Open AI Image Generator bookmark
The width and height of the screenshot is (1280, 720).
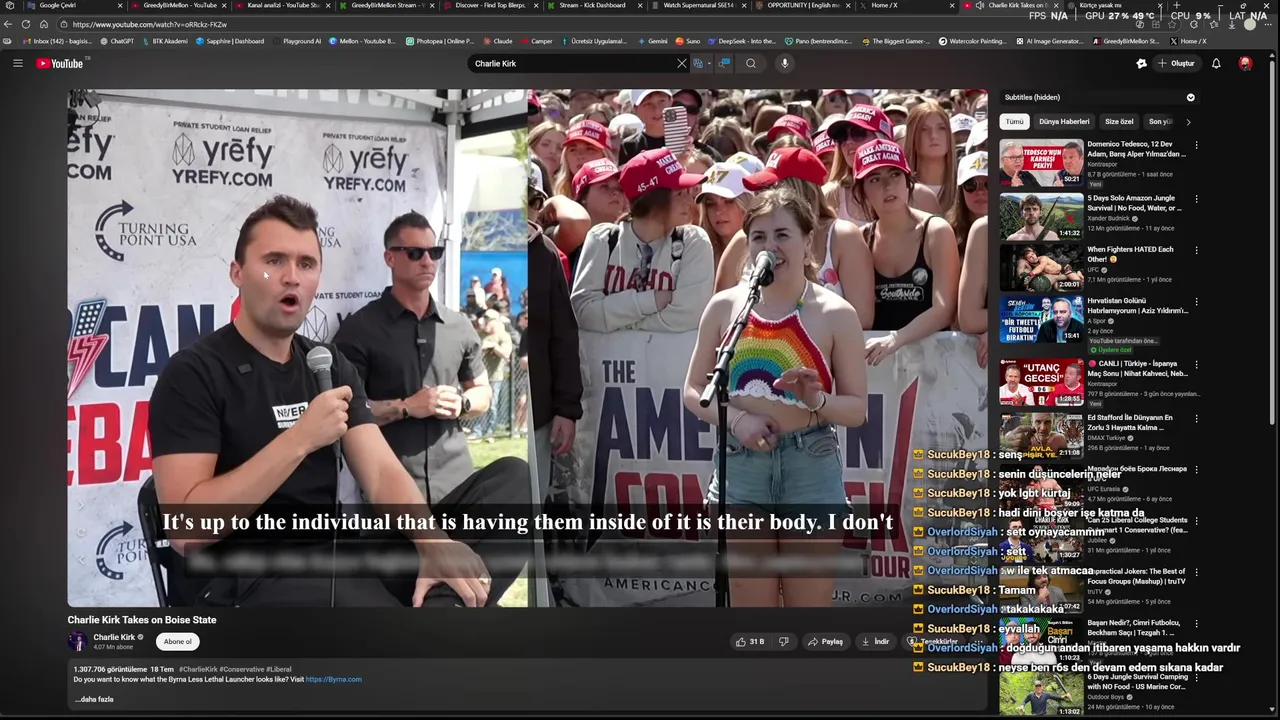click(1049, 41)
